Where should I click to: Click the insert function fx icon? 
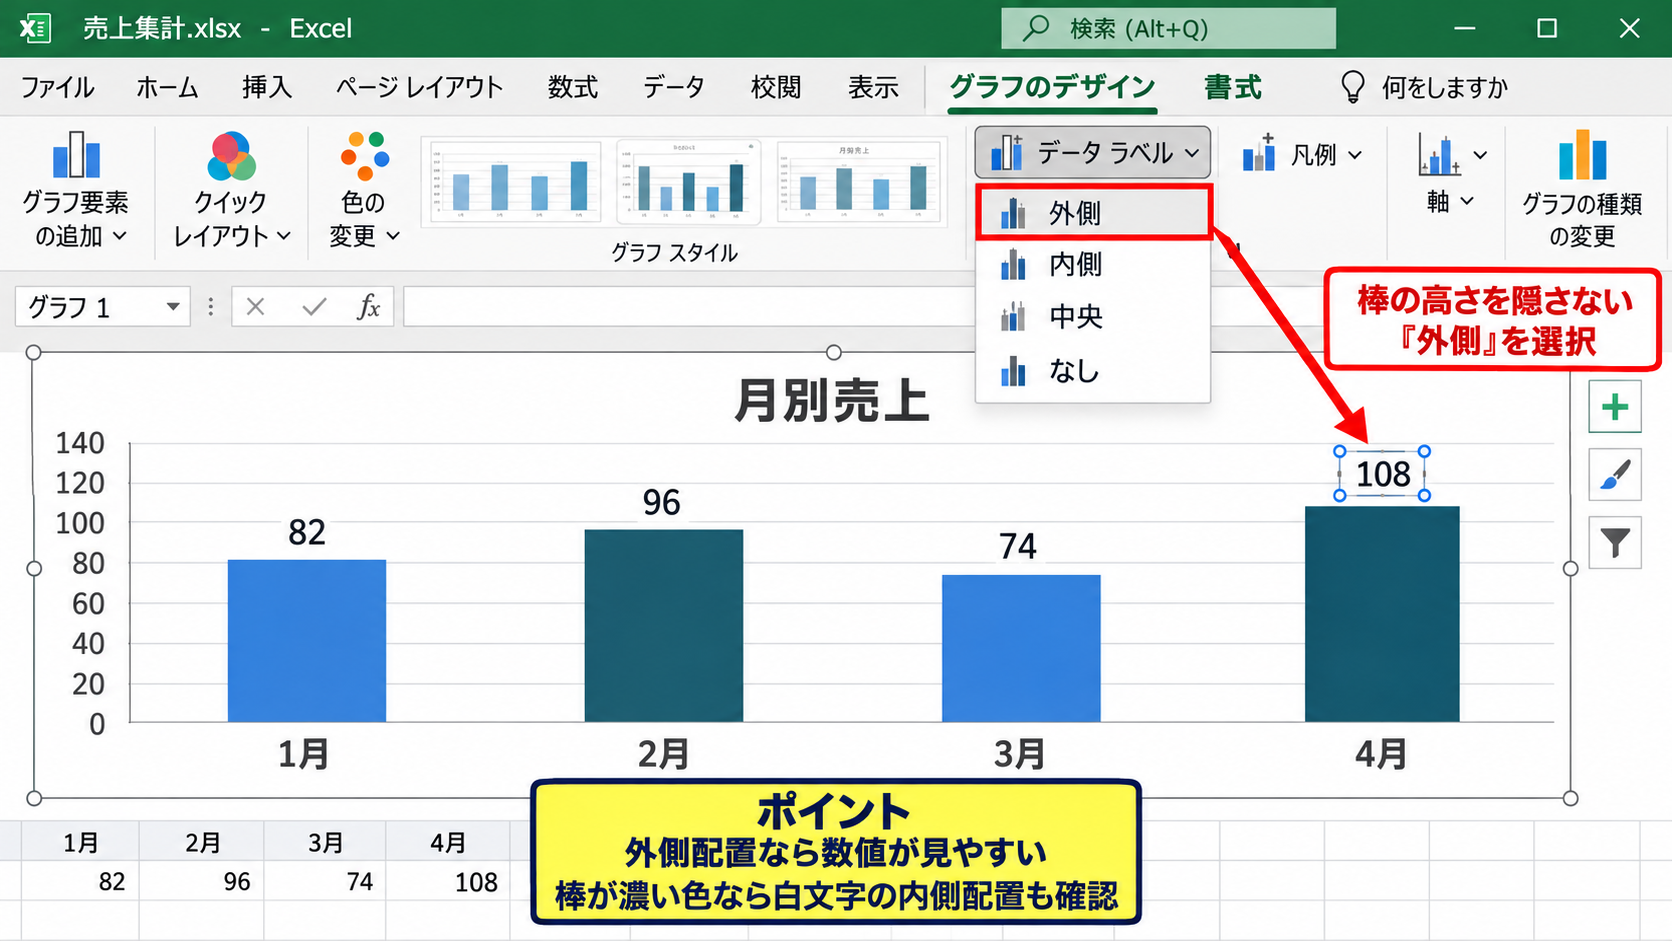(369, 307)
